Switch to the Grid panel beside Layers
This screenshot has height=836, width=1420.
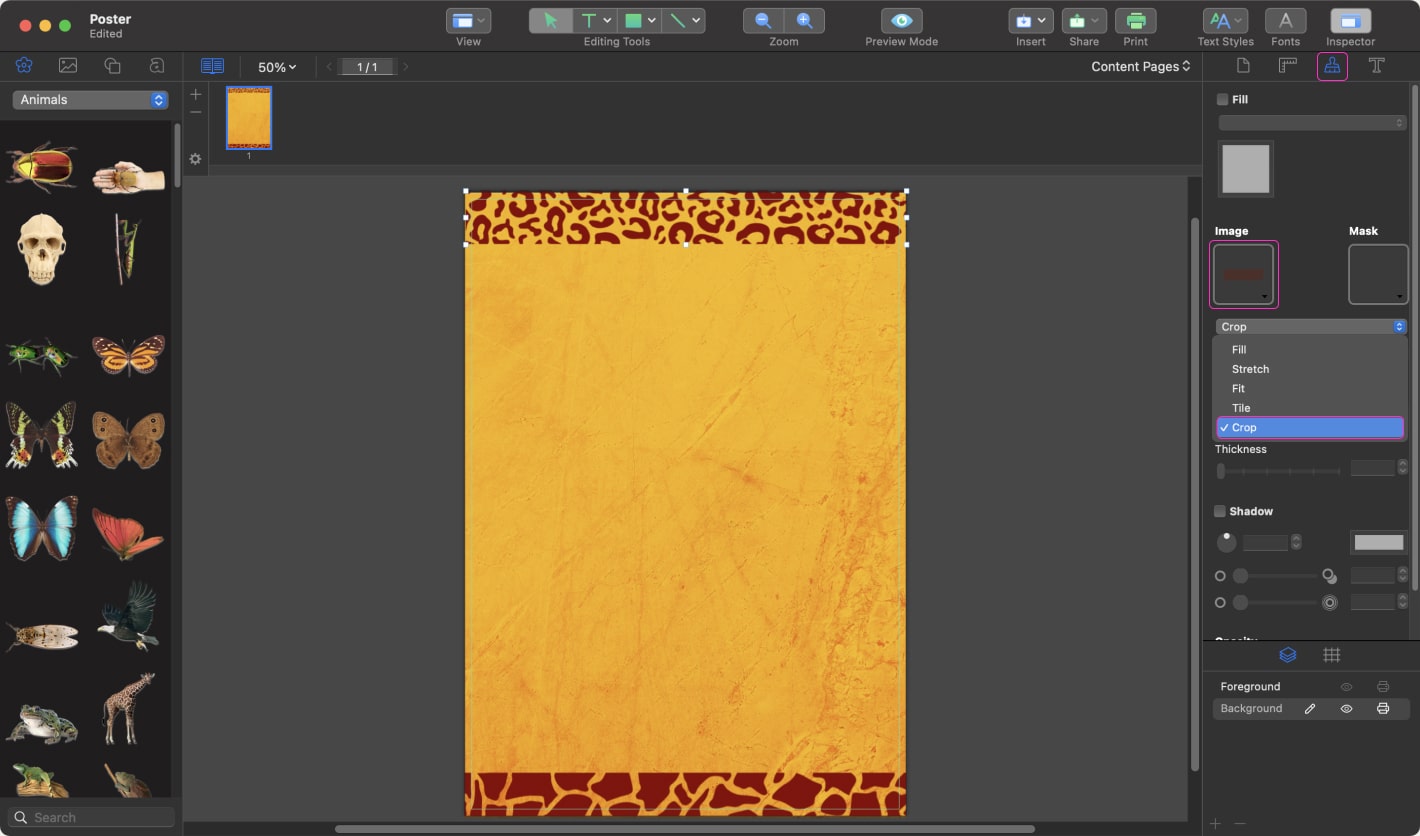click(x=1332, y=655)
